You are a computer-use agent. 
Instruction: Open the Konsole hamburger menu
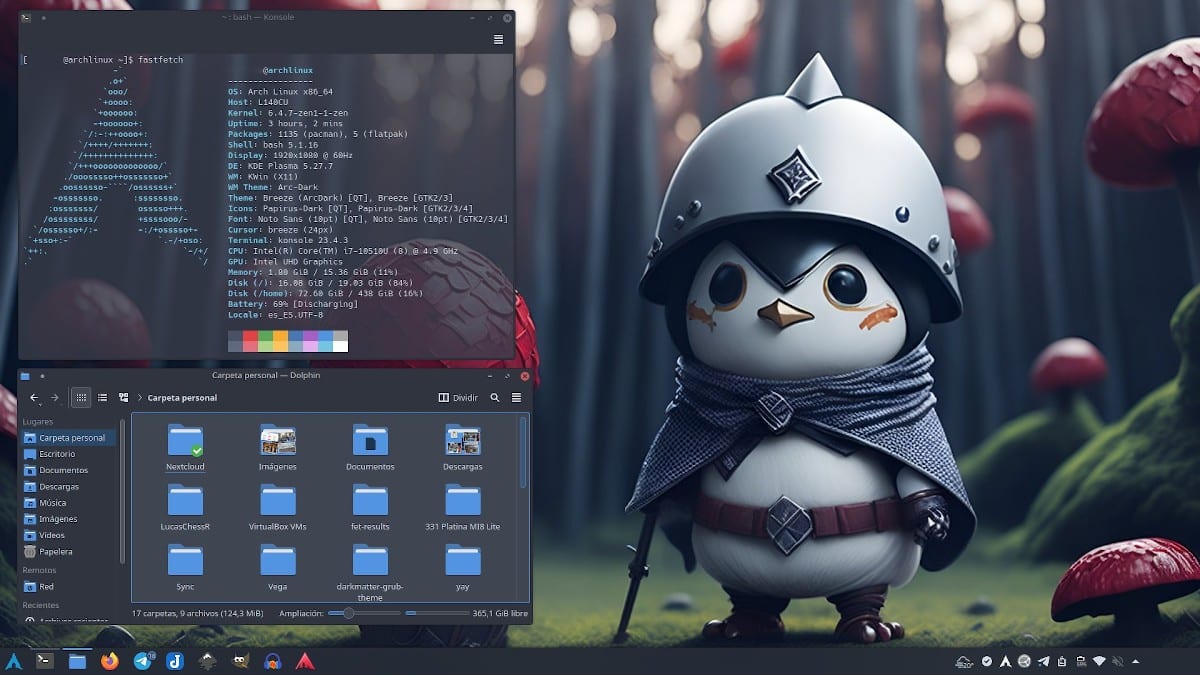pos(498,39)
